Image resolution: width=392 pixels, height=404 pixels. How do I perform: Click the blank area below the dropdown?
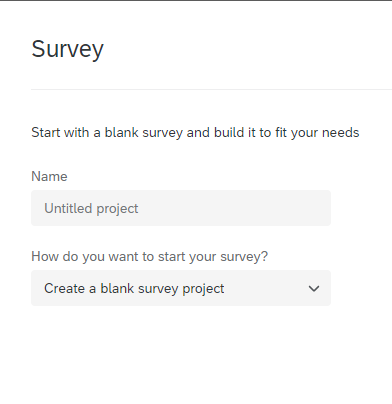click(x=181, y=353)
